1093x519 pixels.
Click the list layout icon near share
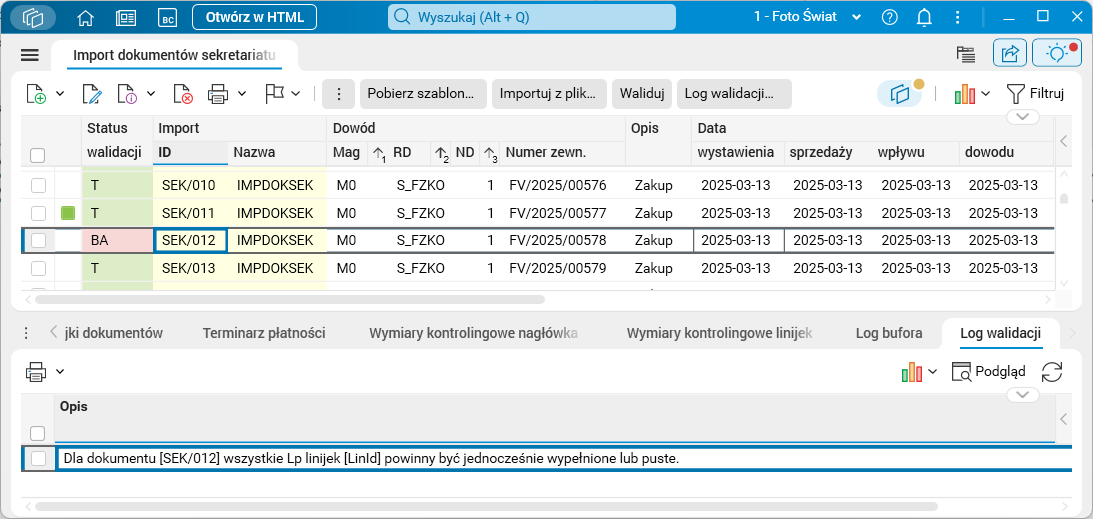coord(965,54)
